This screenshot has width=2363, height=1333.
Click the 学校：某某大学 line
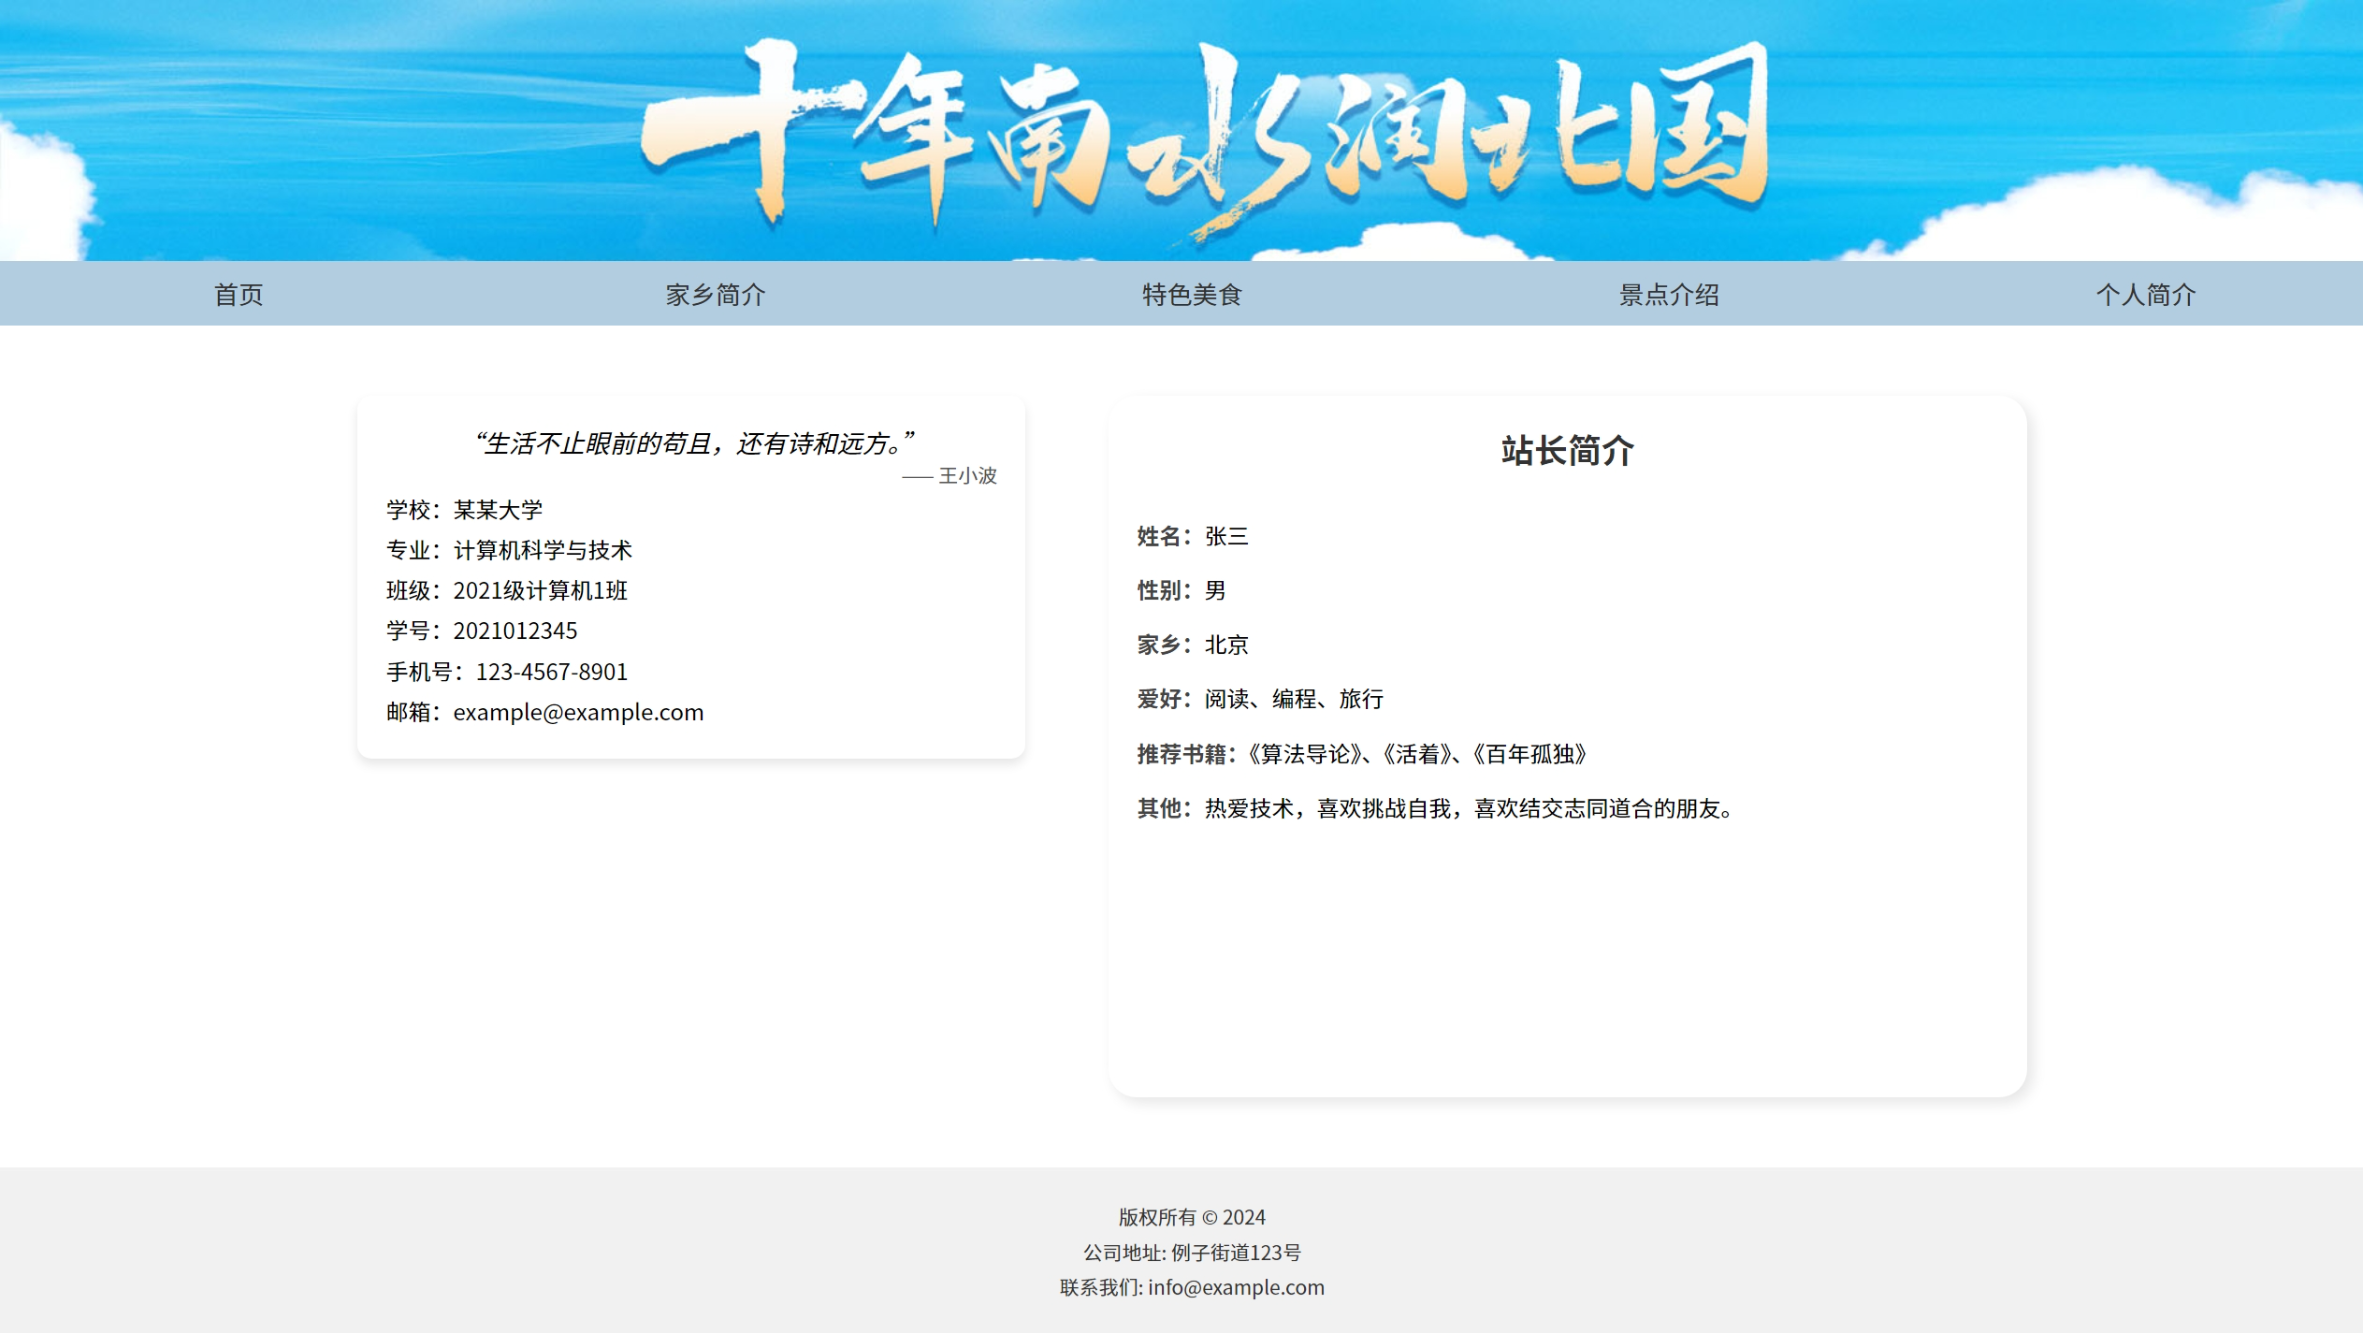465,510
